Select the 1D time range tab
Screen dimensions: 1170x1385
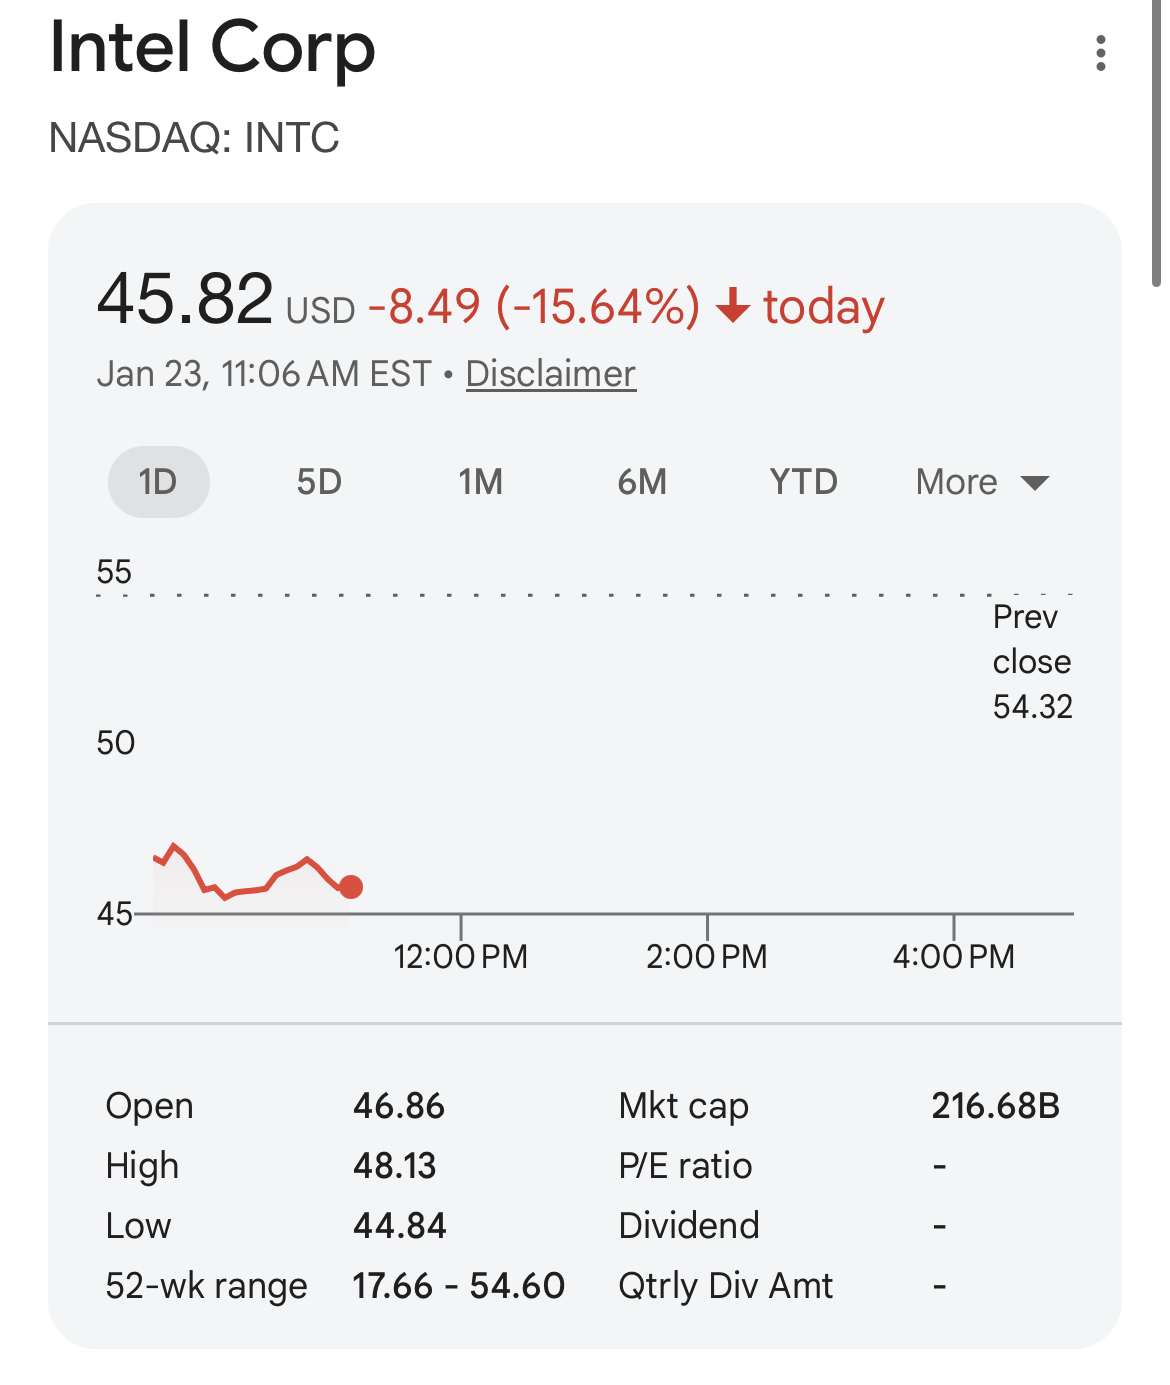click(158, 482)
